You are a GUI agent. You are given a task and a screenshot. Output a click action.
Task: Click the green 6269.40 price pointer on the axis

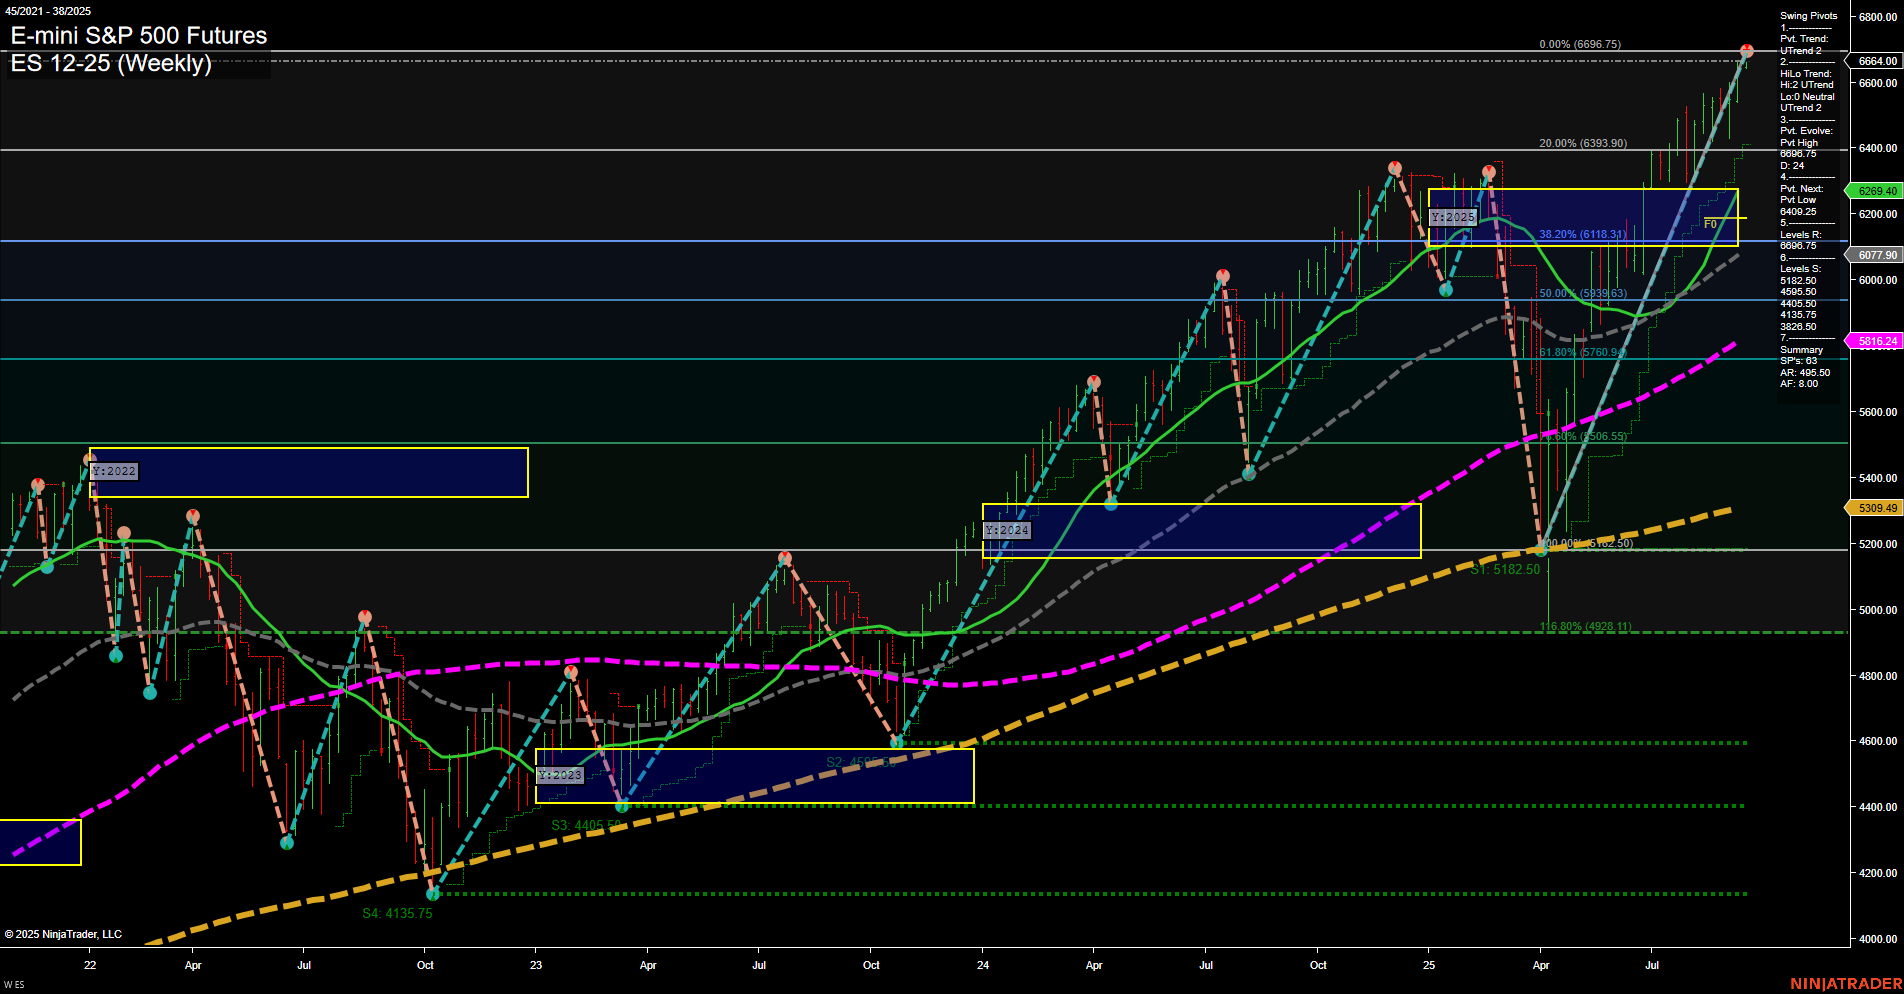pyautogui.click(x=1876, y=190)
